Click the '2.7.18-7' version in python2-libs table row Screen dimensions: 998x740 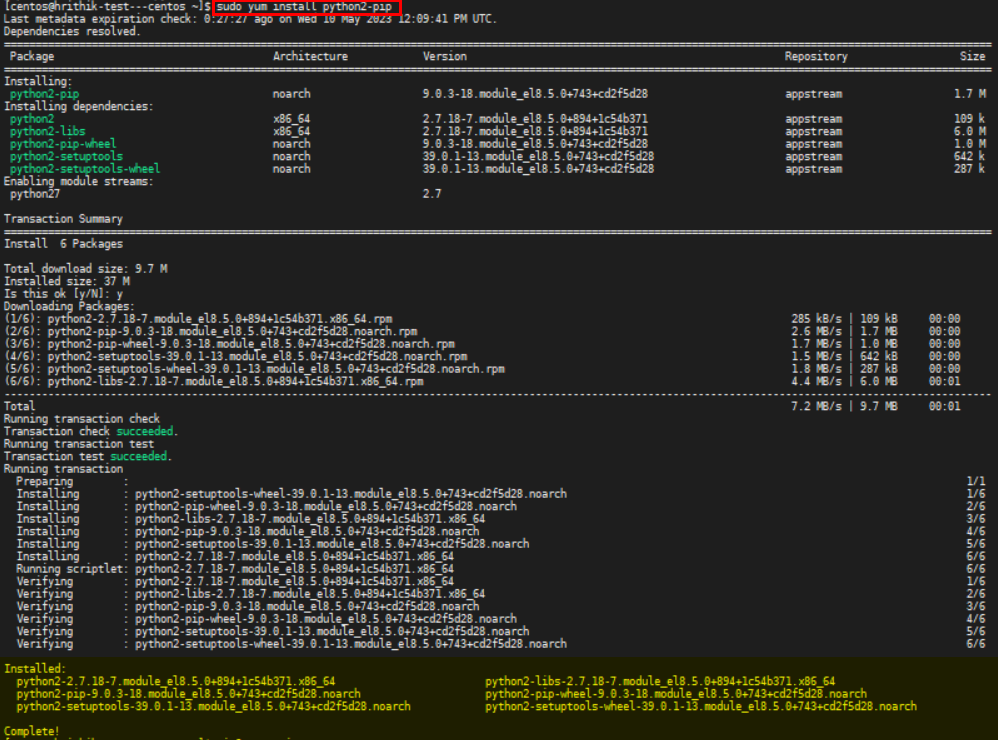pos(535,132)
